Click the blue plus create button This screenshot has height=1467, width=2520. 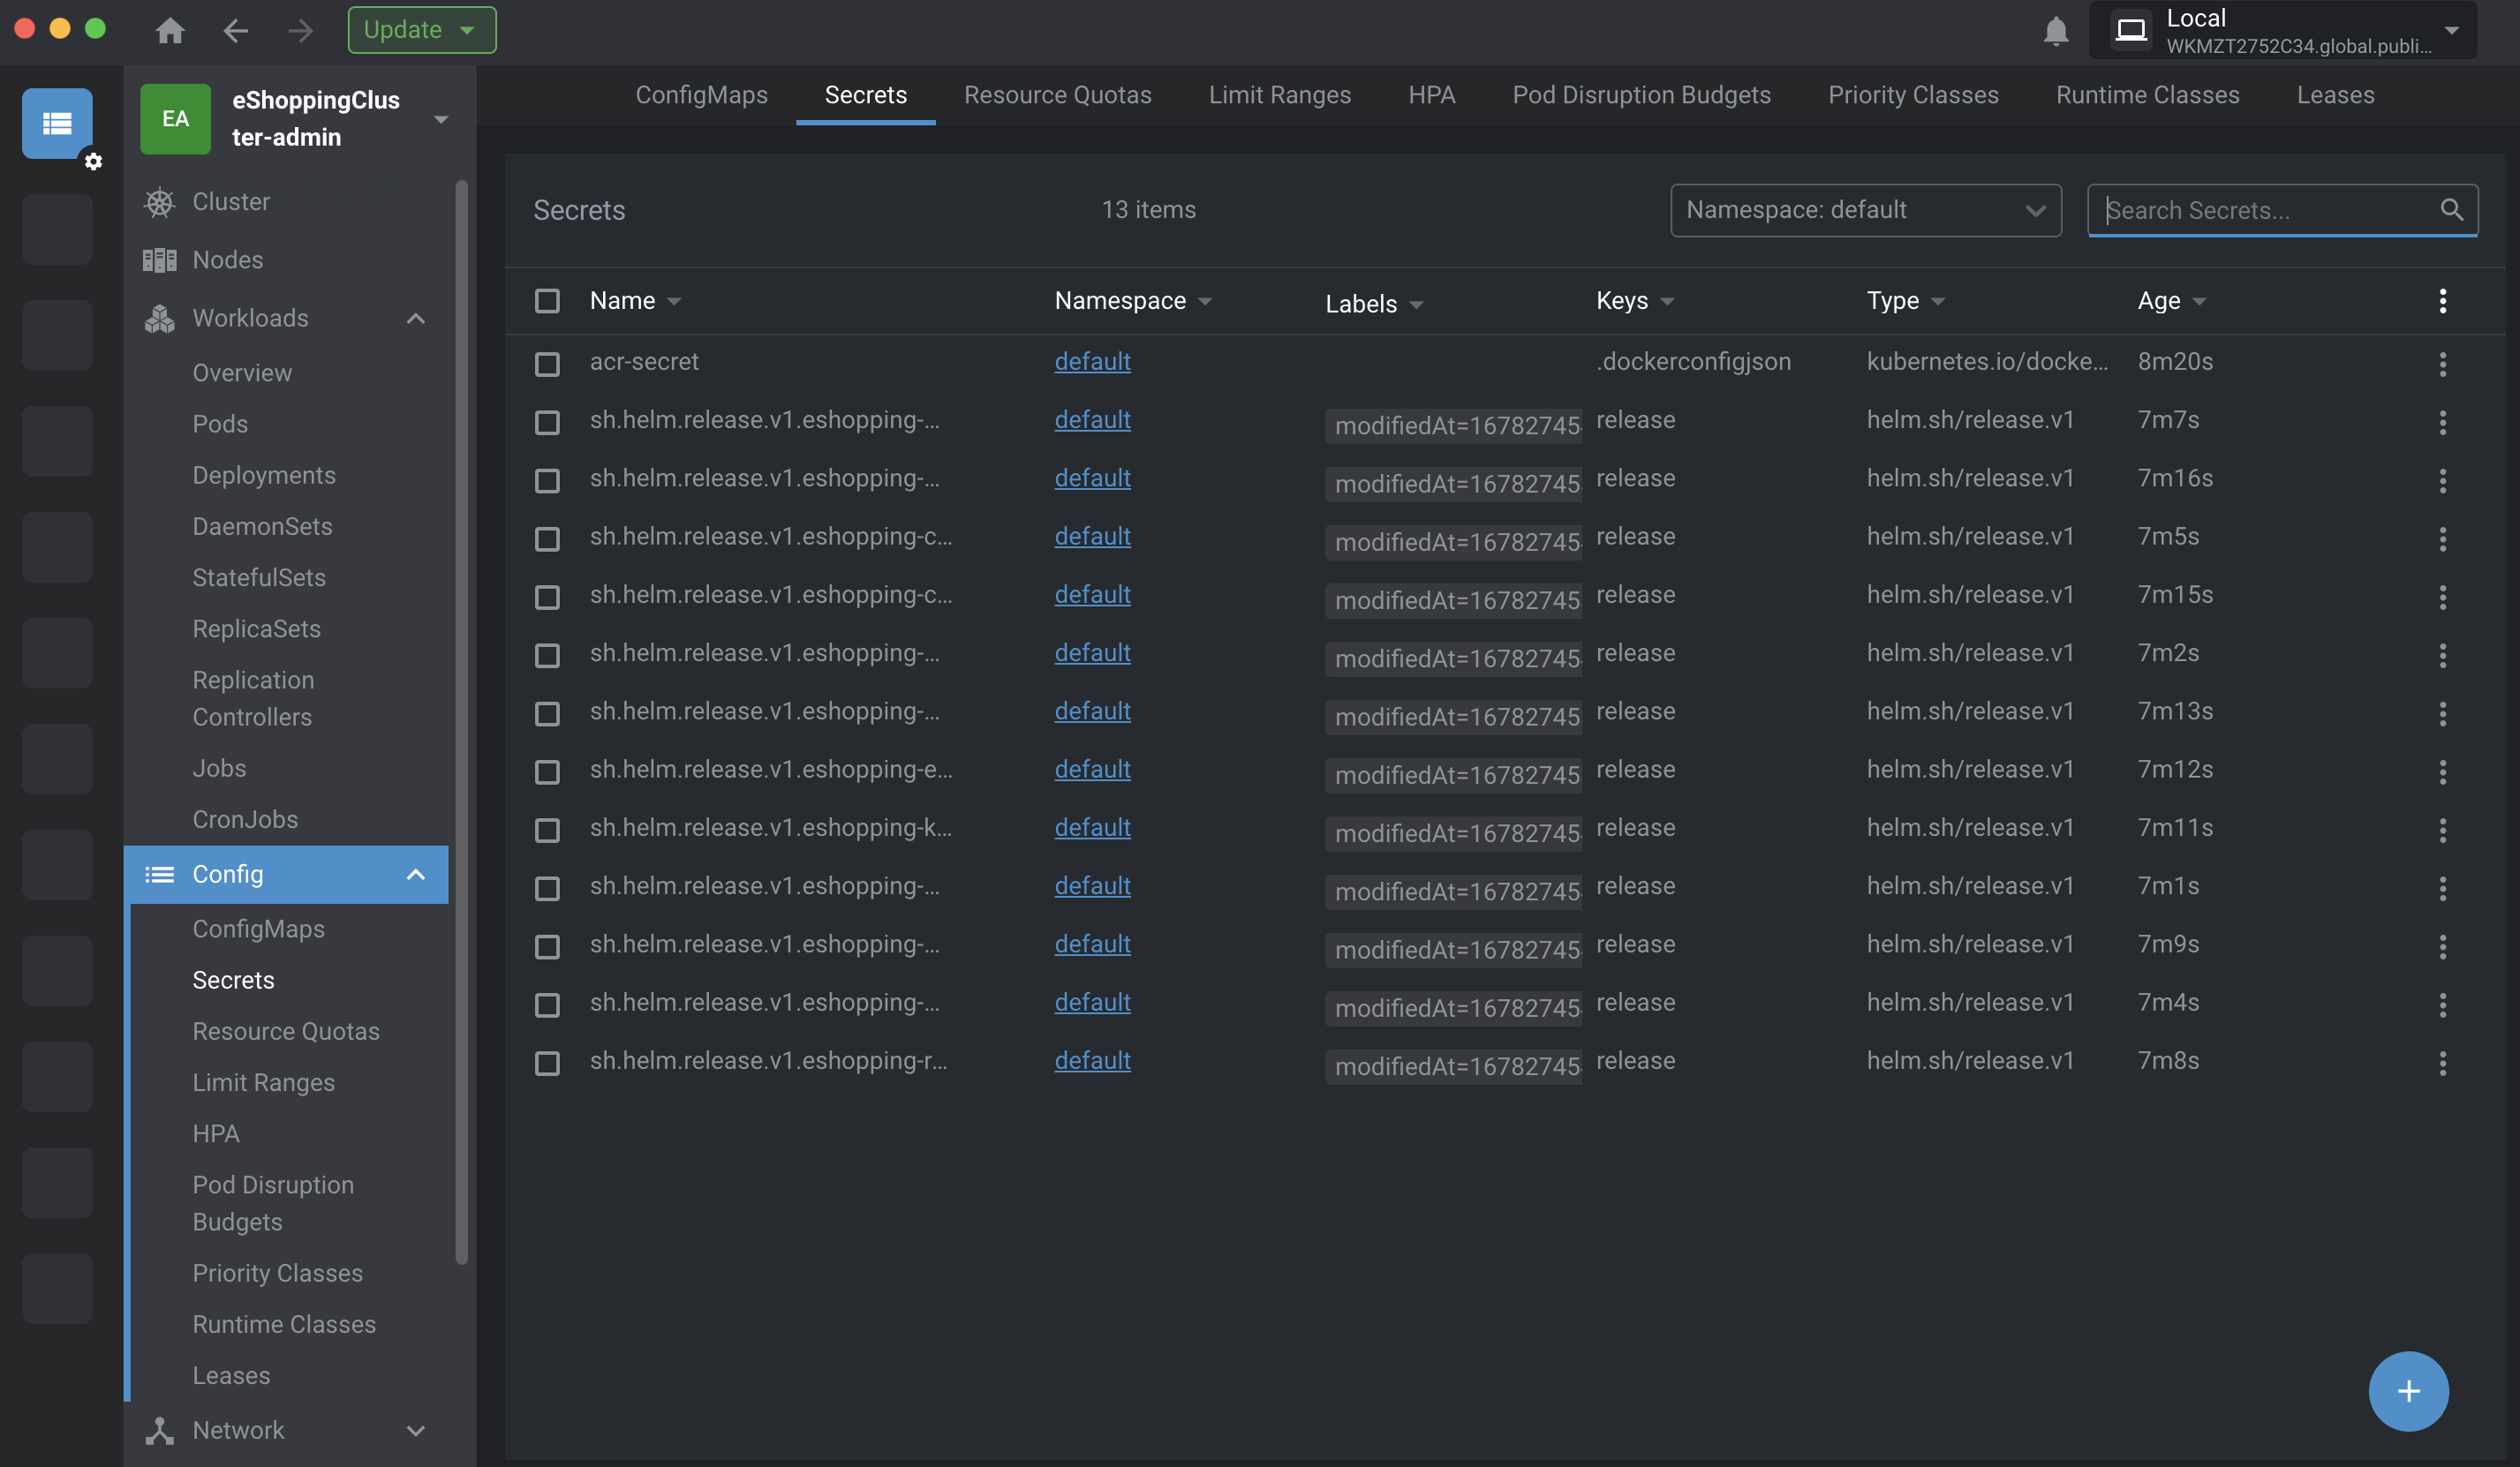tap(2408, 1391)
